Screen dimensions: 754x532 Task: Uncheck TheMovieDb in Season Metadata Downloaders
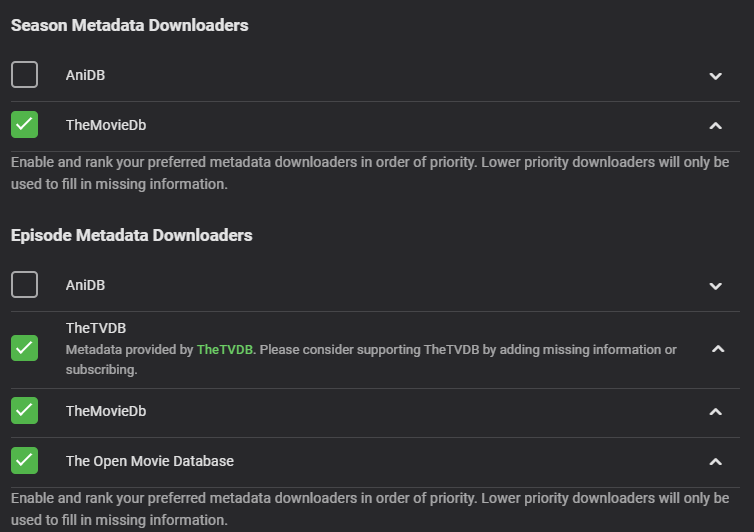click(25, 125)
